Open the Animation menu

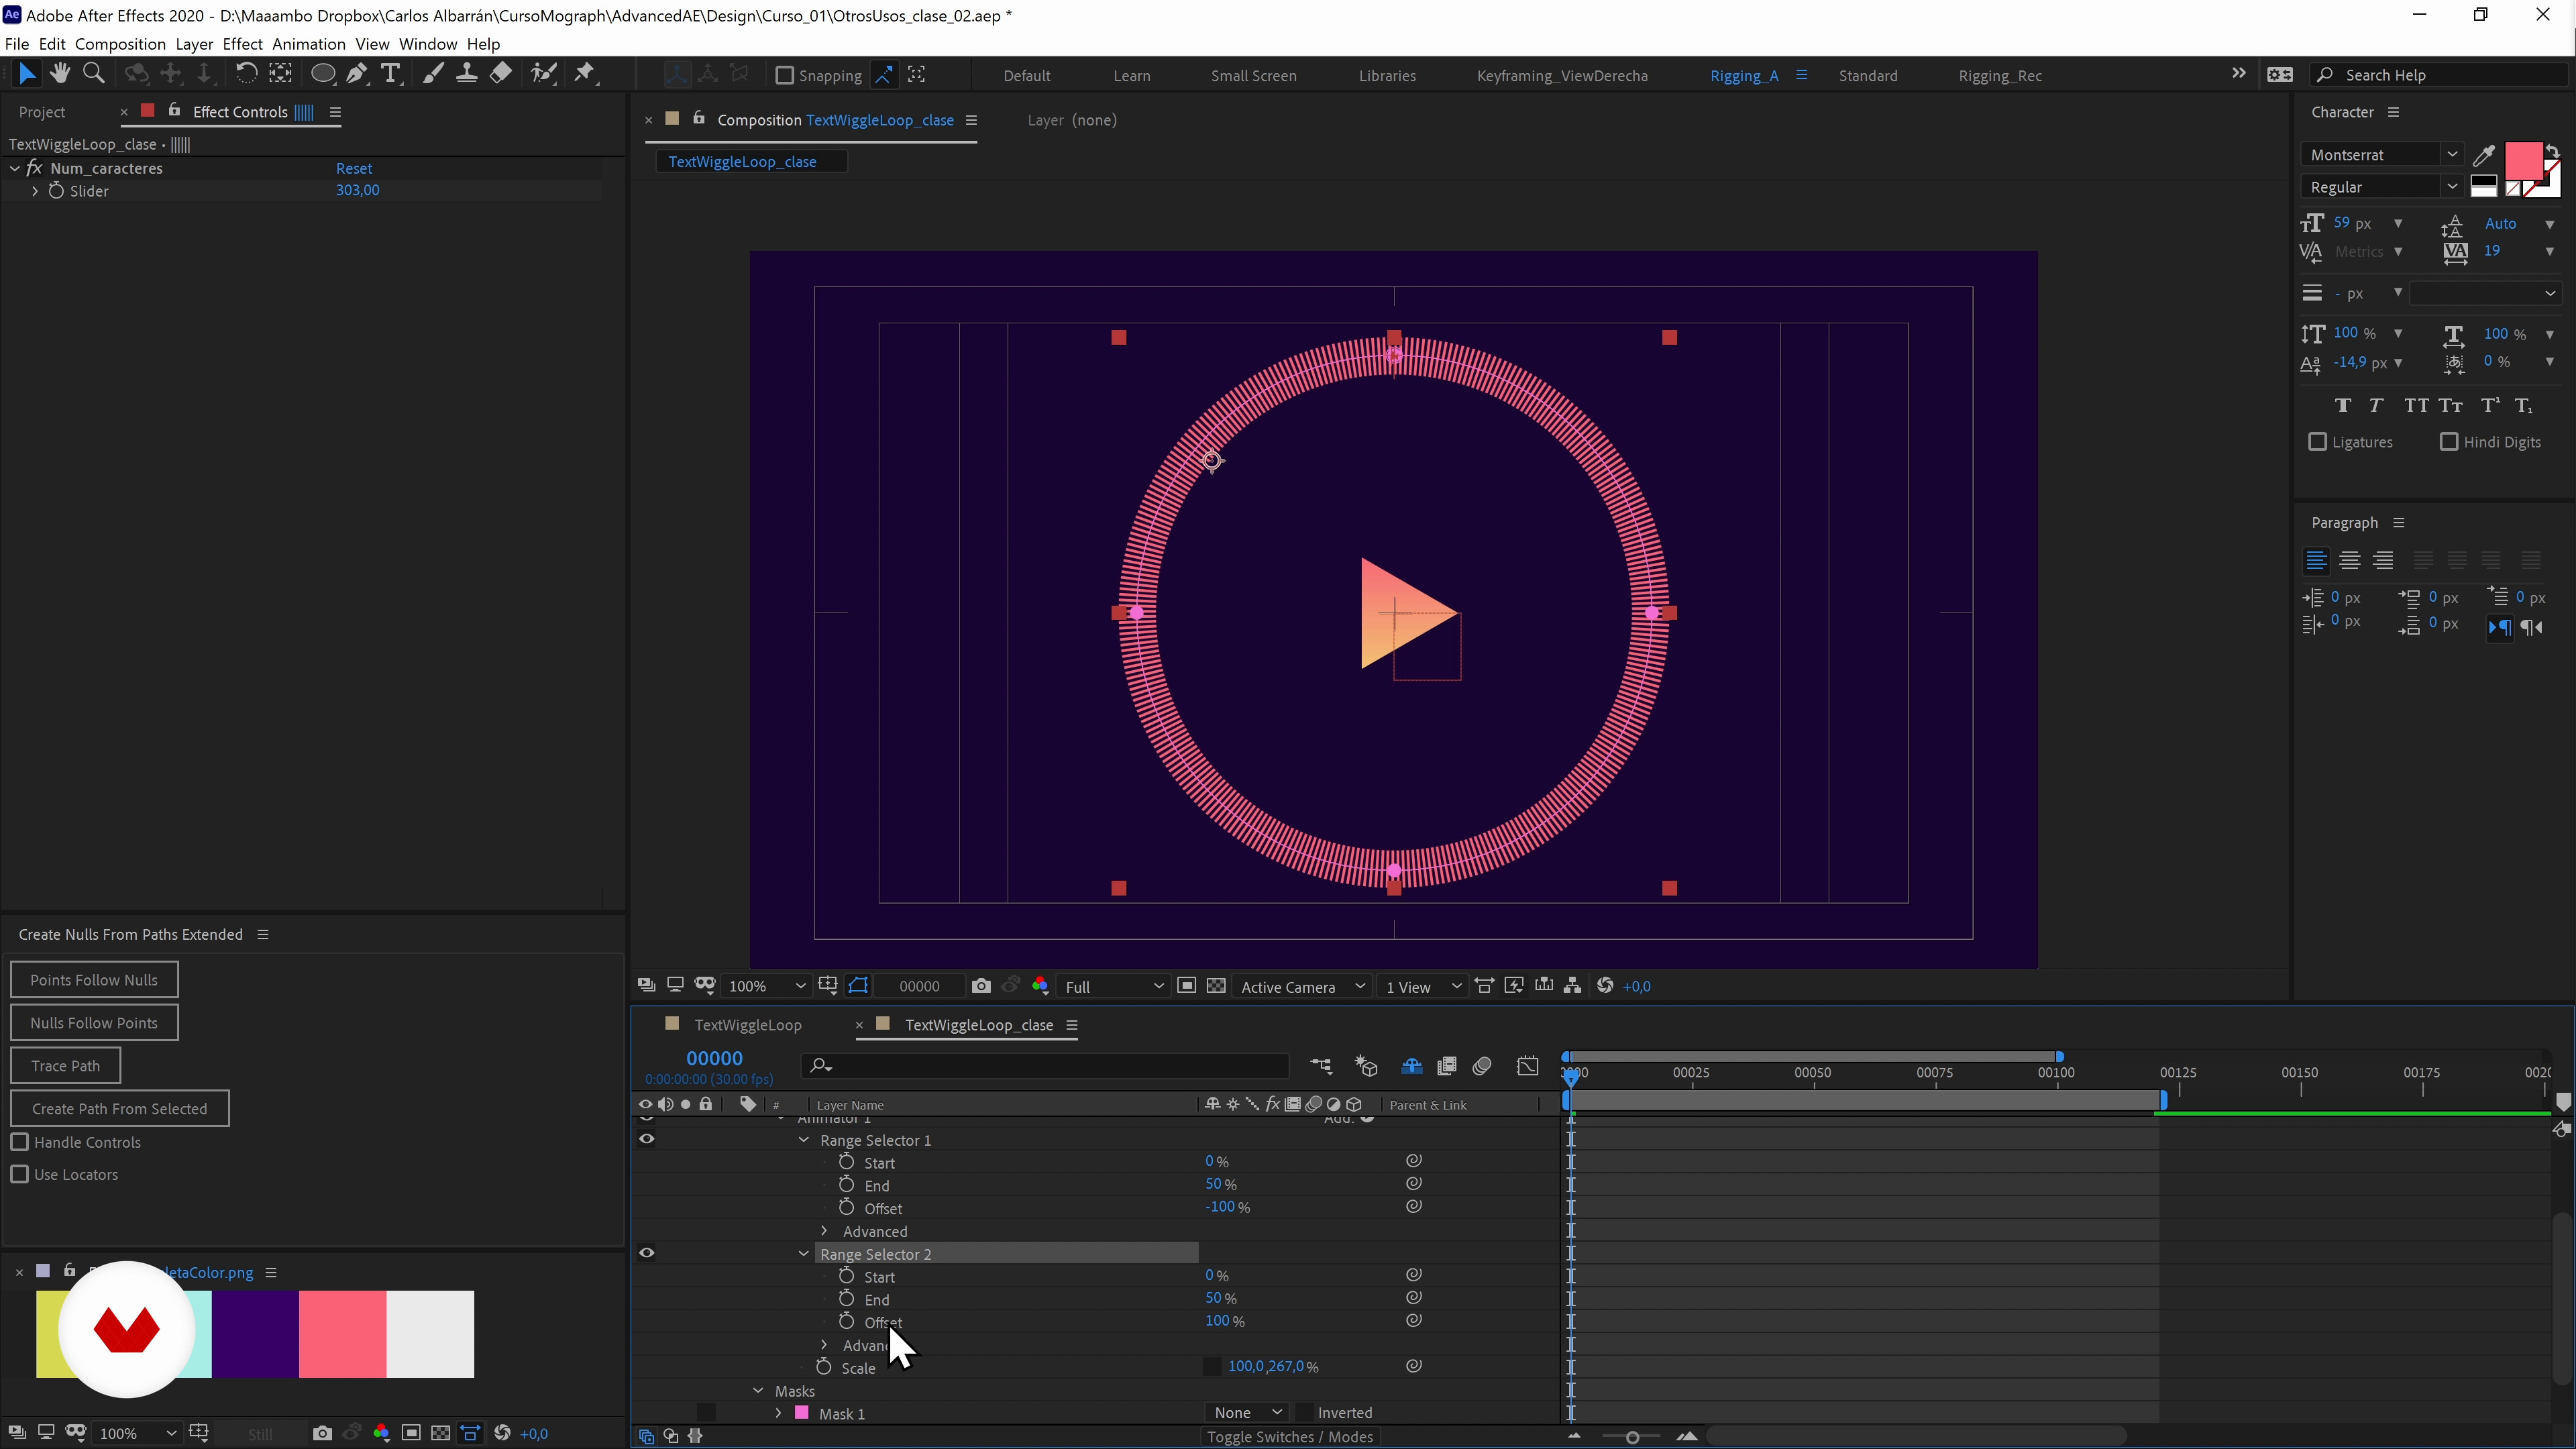pos(308,44)
